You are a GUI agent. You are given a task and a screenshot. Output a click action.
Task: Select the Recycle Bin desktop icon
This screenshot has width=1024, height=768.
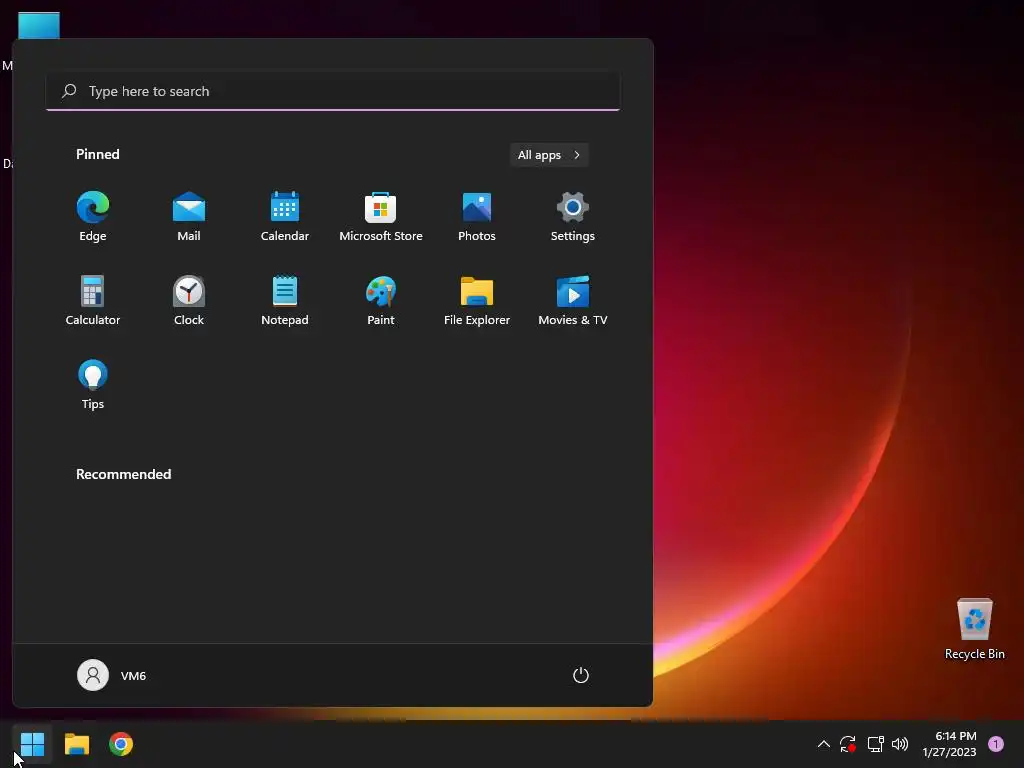[974, 630]
